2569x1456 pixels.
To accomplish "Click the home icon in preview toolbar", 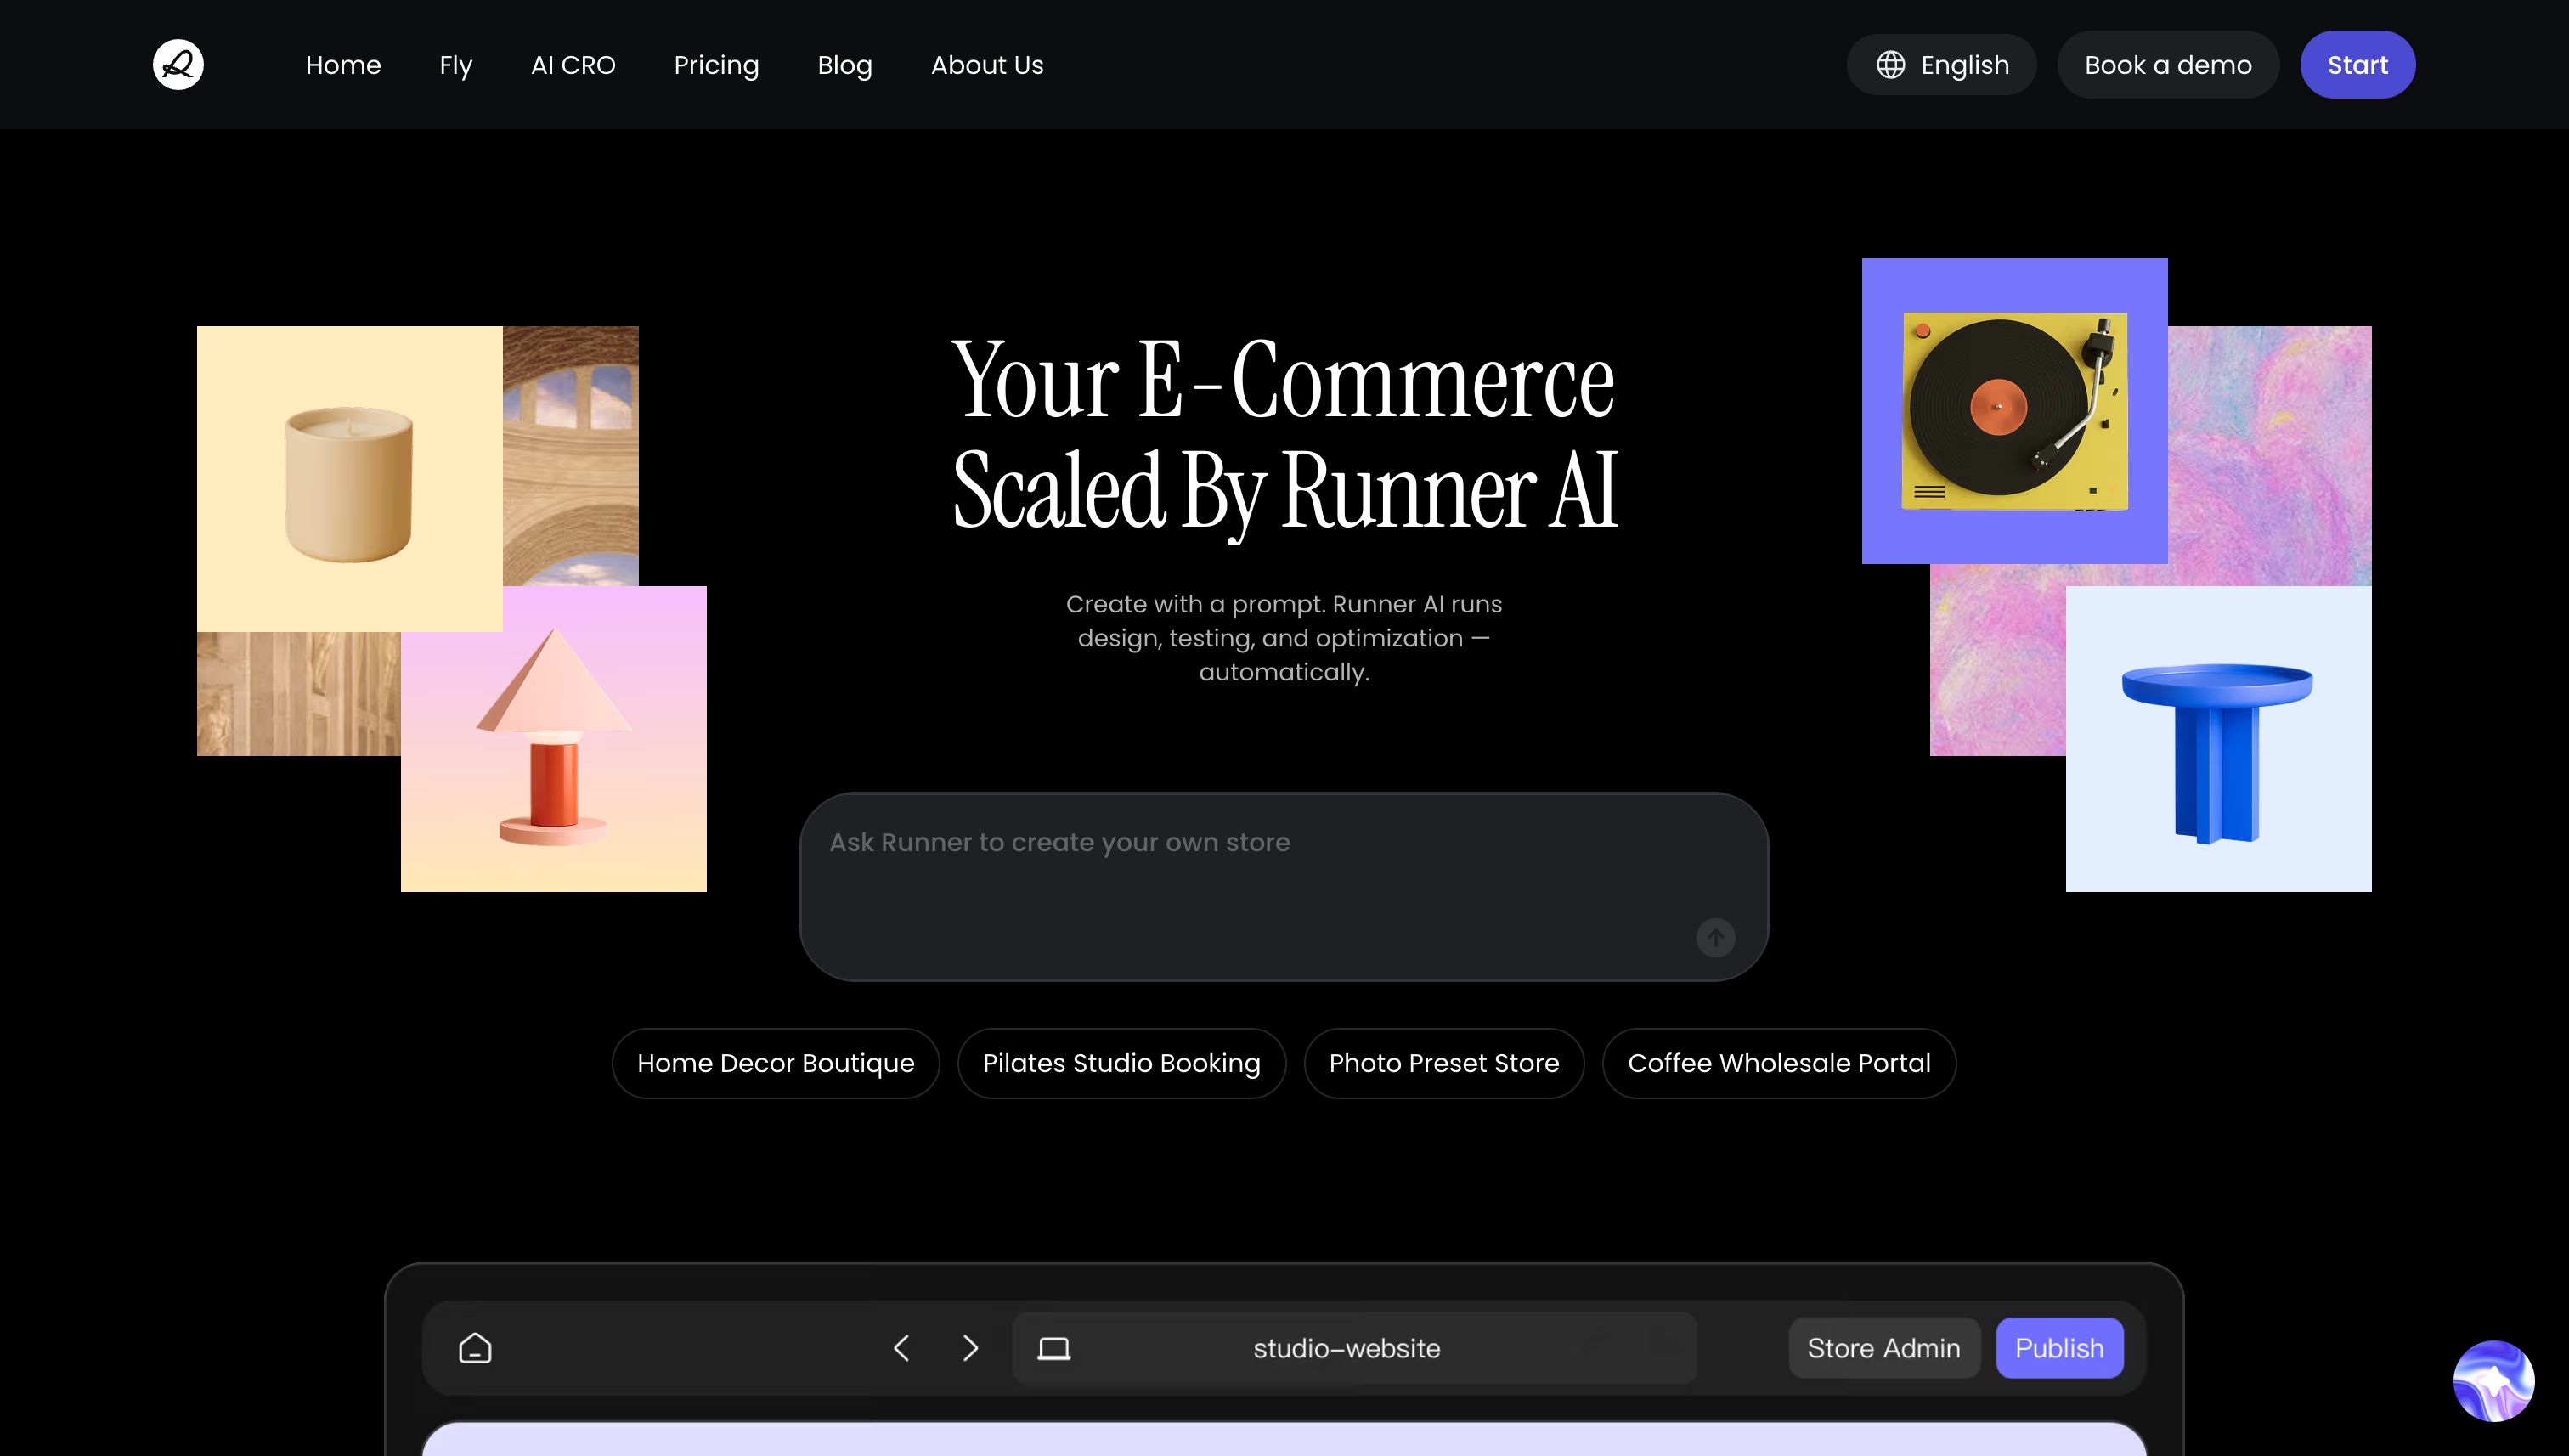I will pyautogui.click(x=475, y=1348).
